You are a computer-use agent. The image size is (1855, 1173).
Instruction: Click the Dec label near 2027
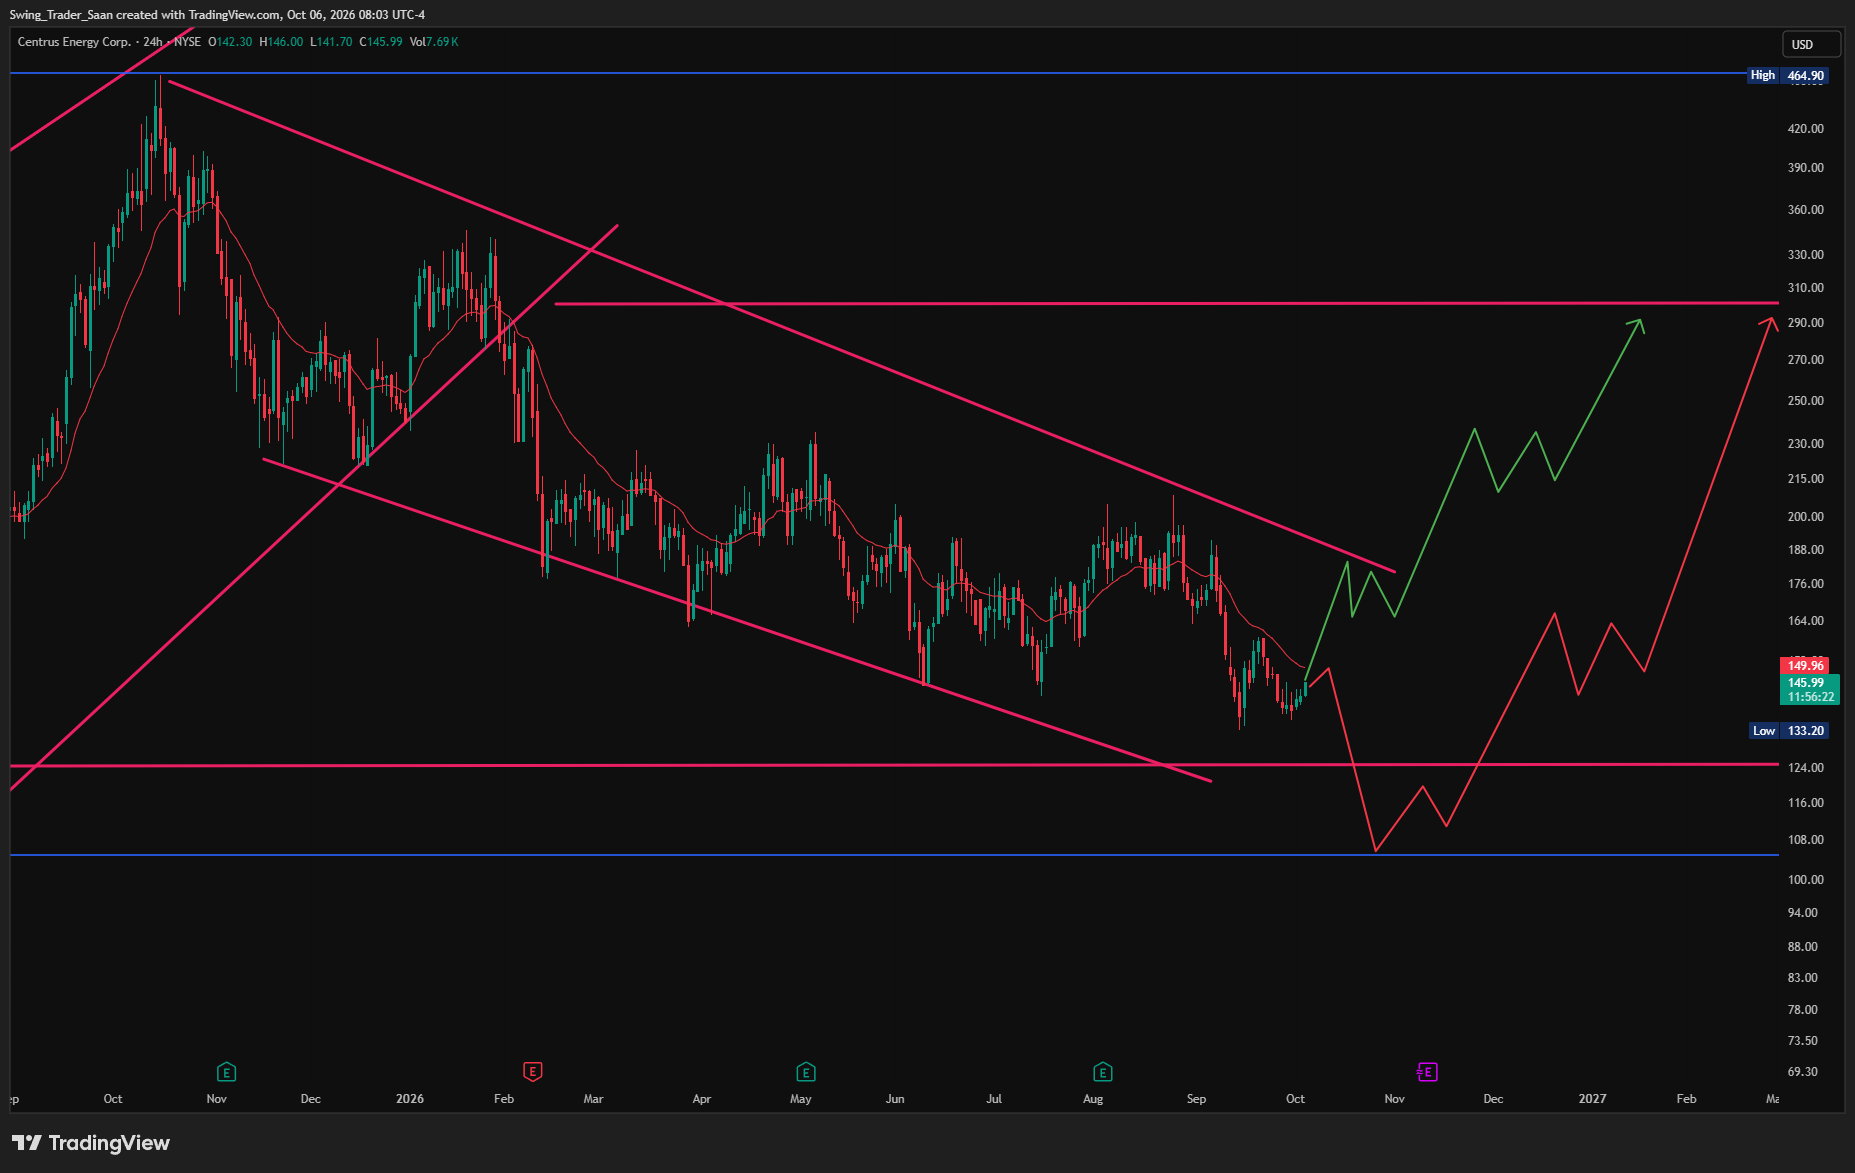point(1493,1099)
